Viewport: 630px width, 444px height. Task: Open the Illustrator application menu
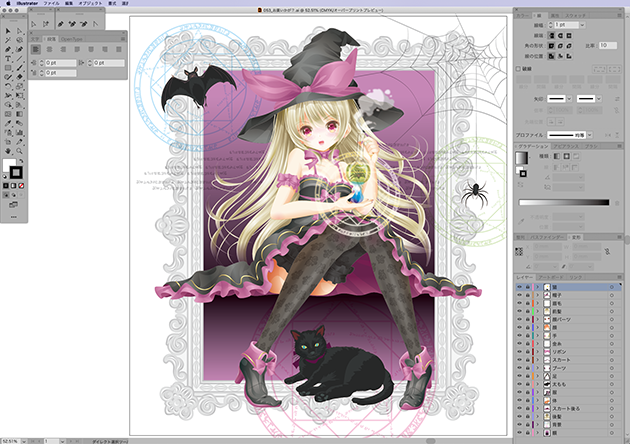click(27, 3)
